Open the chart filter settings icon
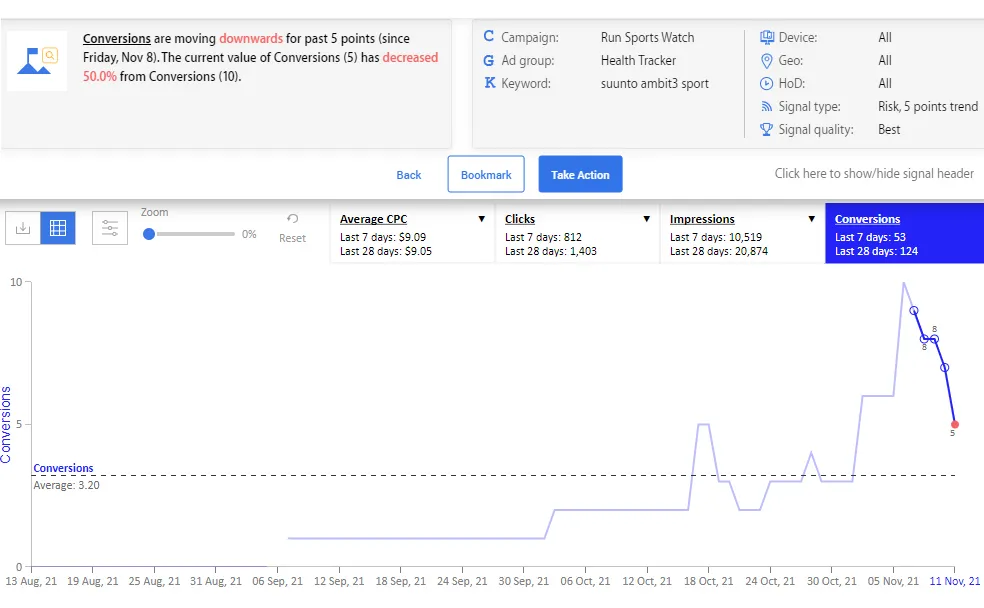Image resolution: width=984 pixels, height=608 pixels. [x=110, y=228]
